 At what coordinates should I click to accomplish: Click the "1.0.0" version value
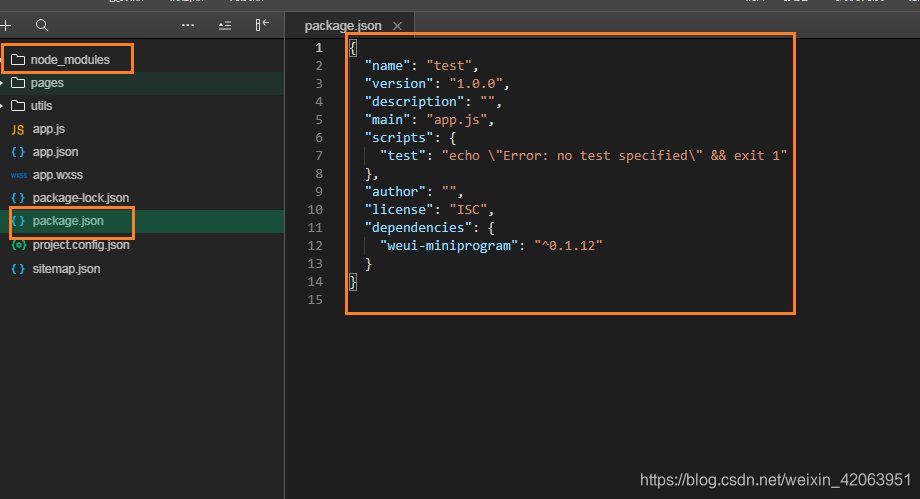[476, 83]
